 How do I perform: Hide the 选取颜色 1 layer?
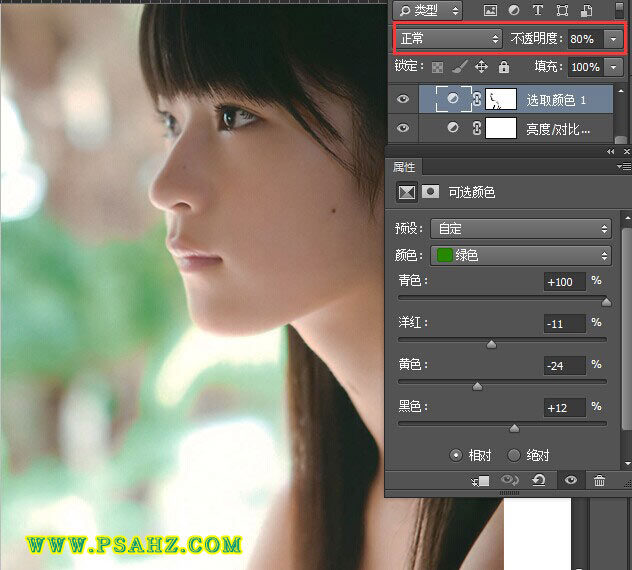coord(403,99)
